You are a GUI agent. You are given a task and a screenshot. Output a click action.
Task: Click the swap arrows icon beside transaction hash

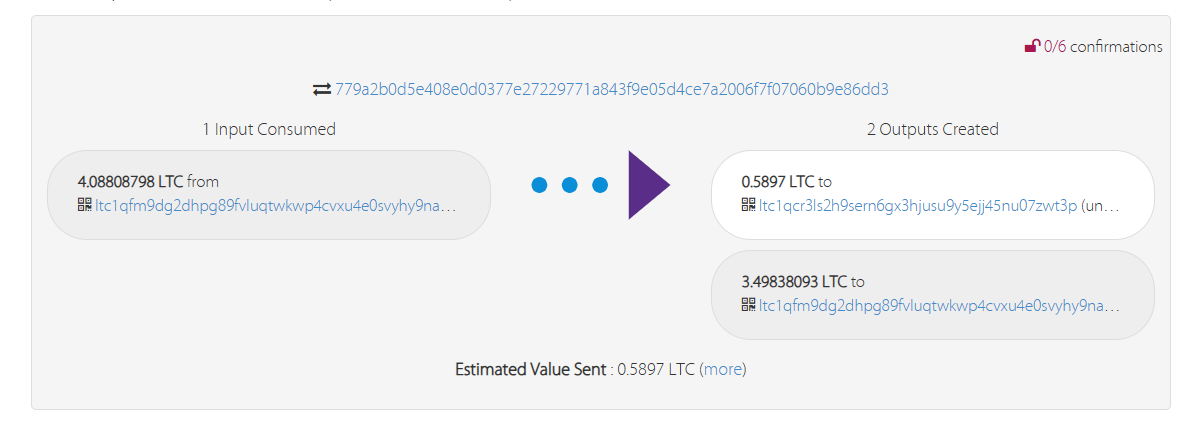321,89
